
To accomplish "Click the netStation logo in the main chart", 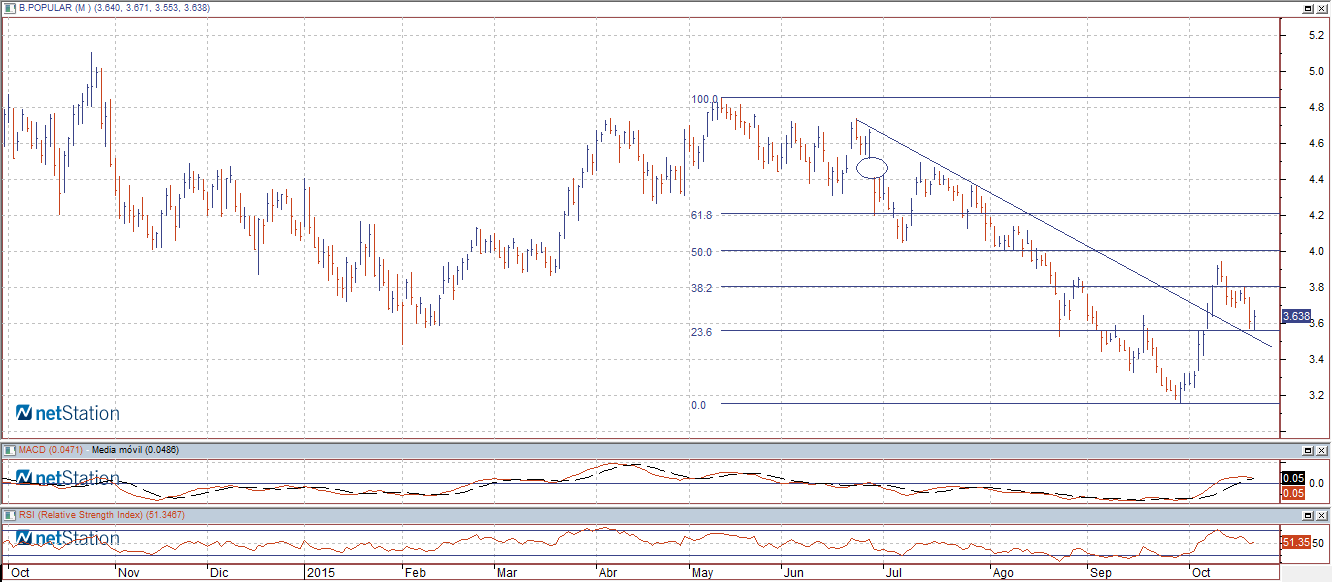I will click(x=68, y=413).
